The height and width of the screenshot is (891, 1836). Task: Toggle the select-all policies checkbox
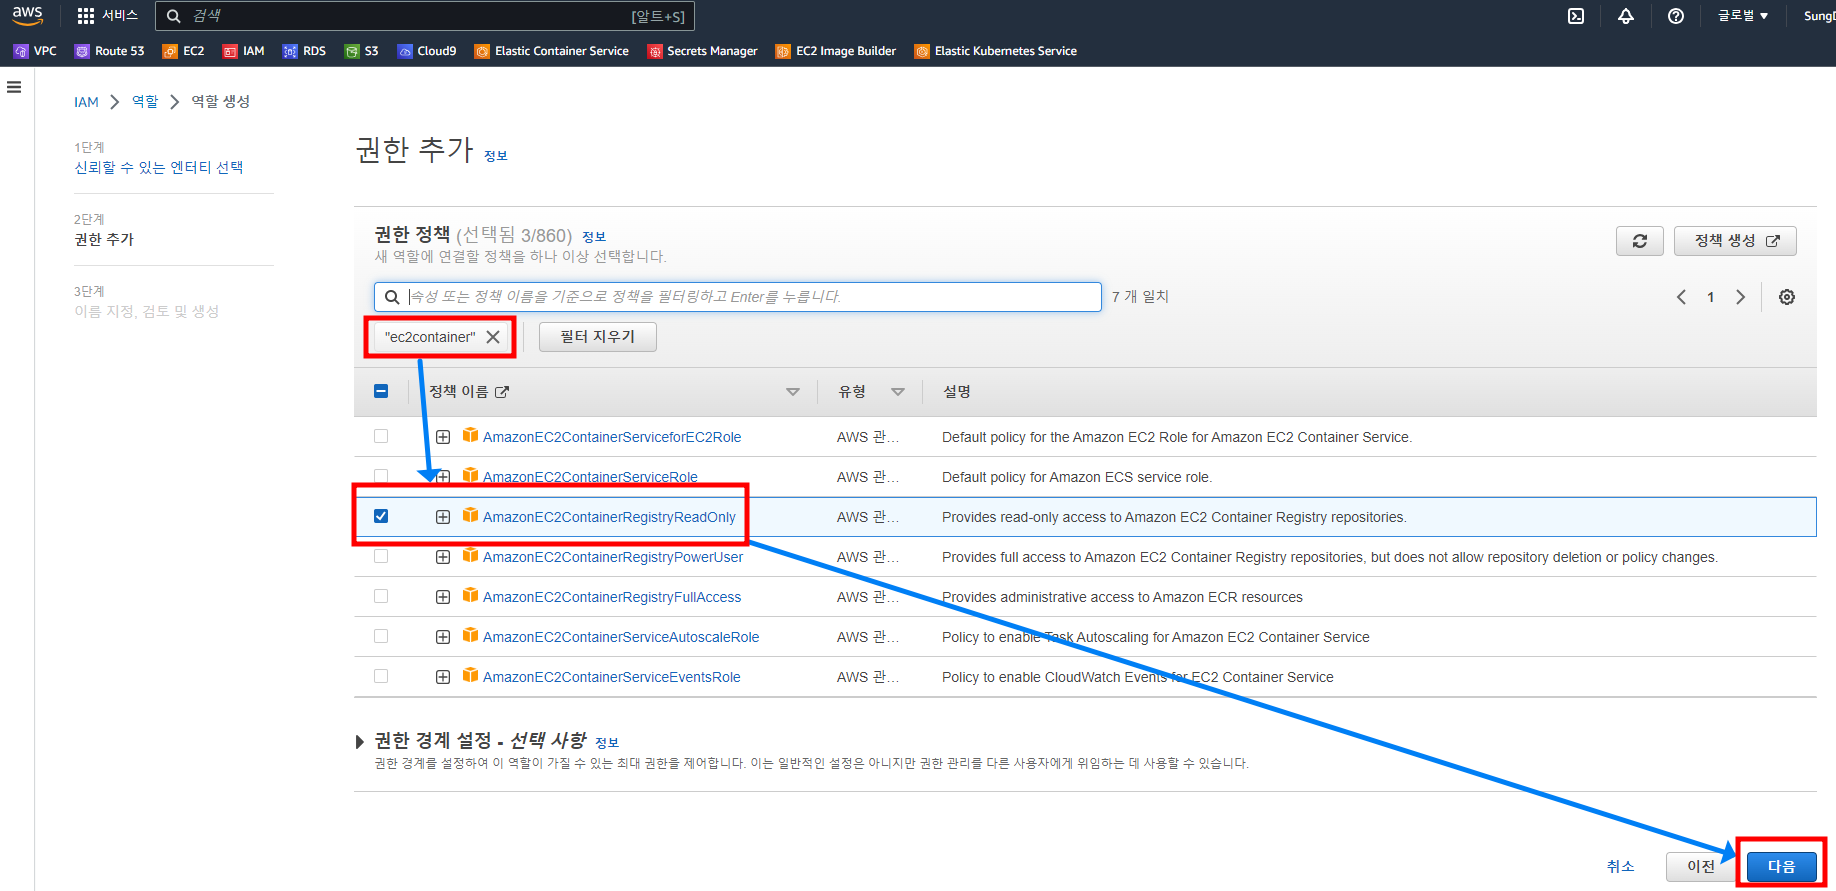coord(381,391)
